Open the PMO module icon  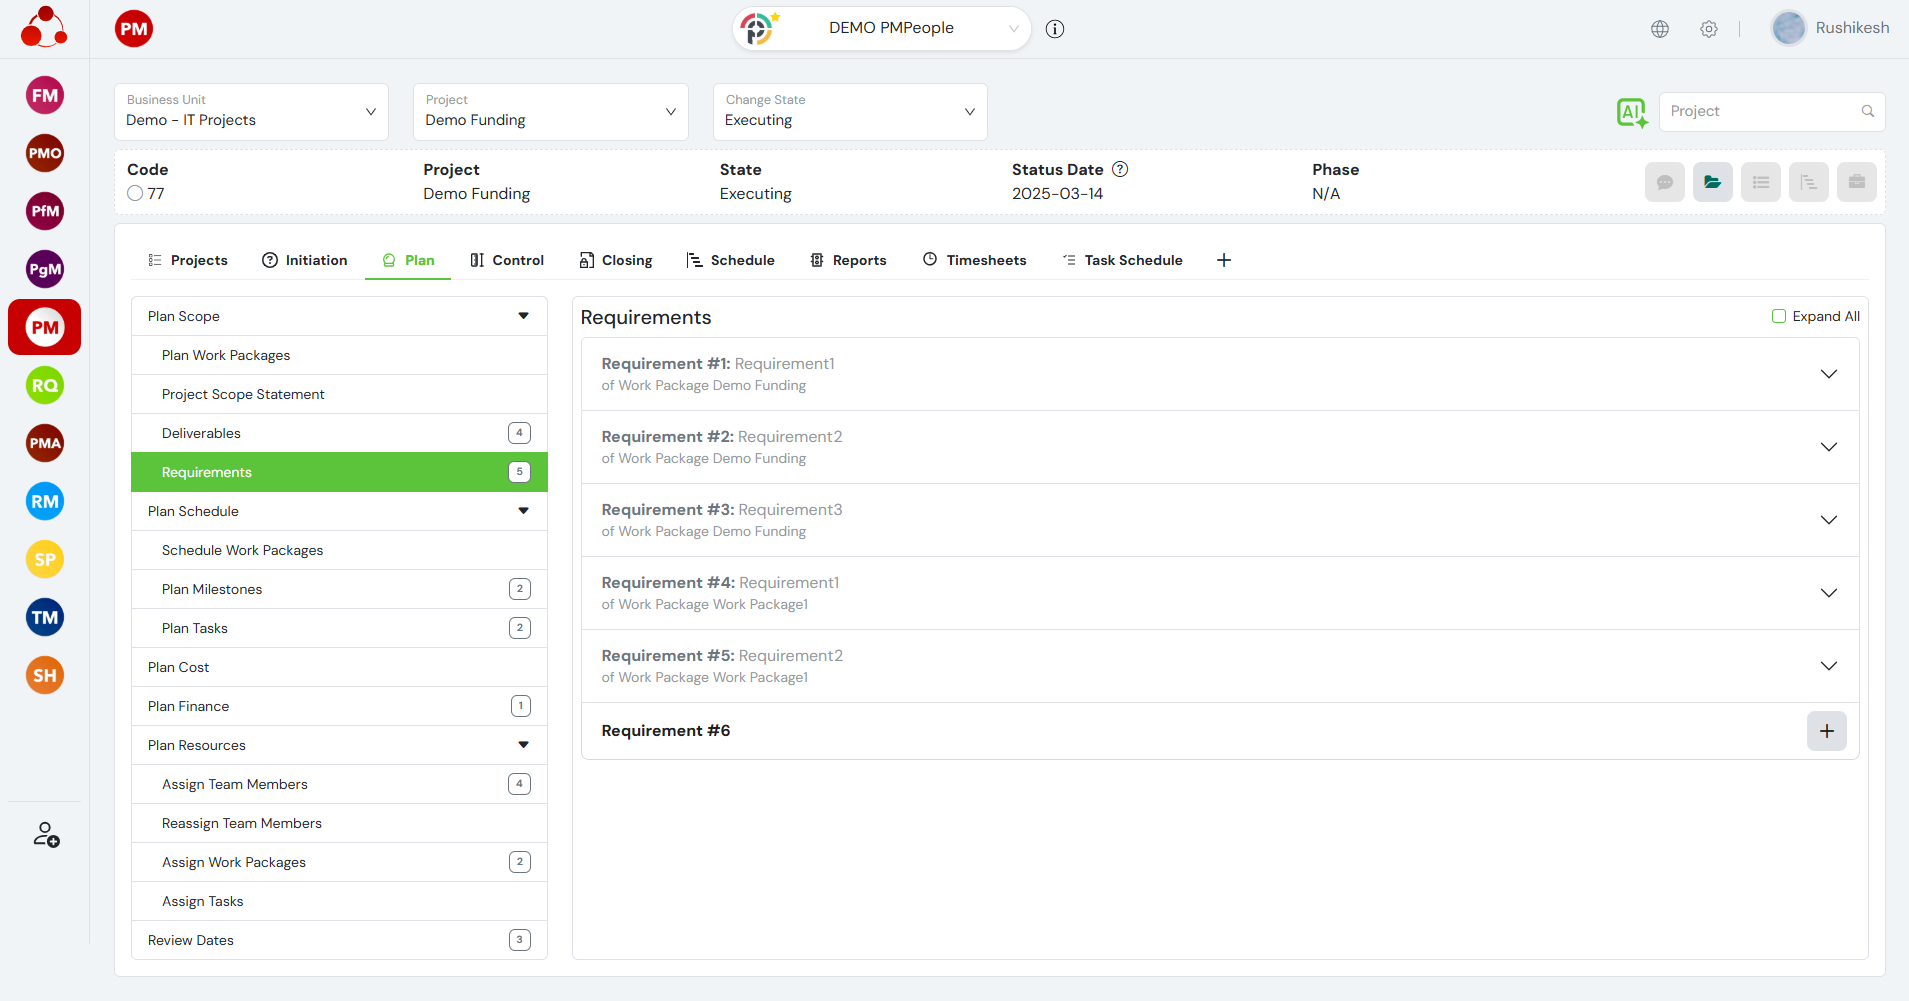pos(45,154)
